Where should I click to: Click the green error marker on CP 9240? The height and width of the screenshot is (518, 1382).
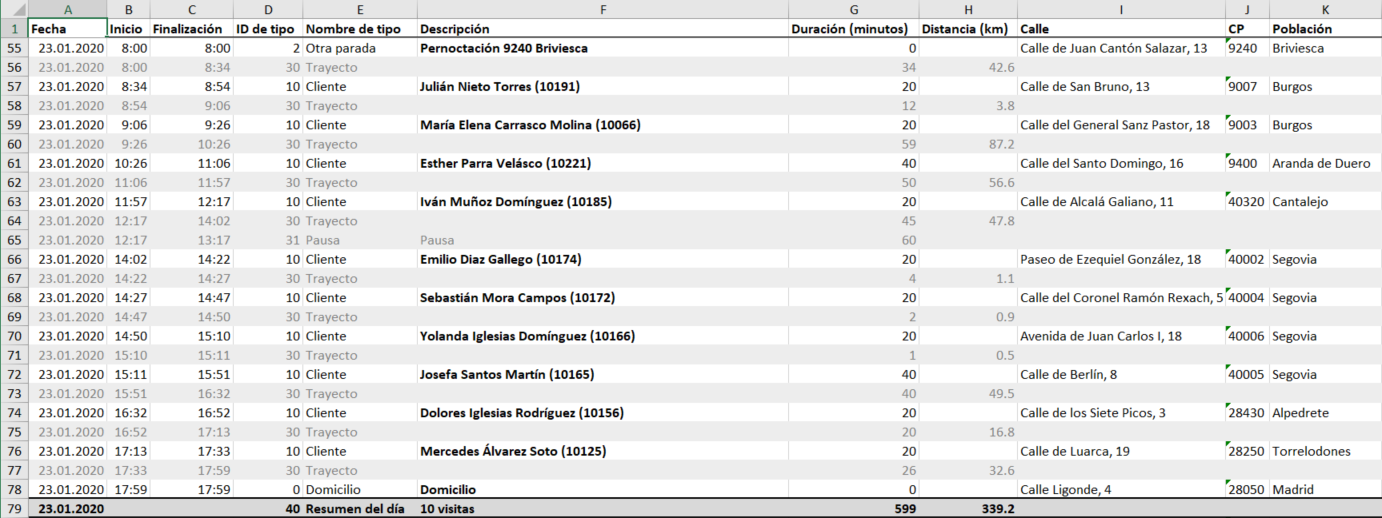click(x=1229, y=42)
